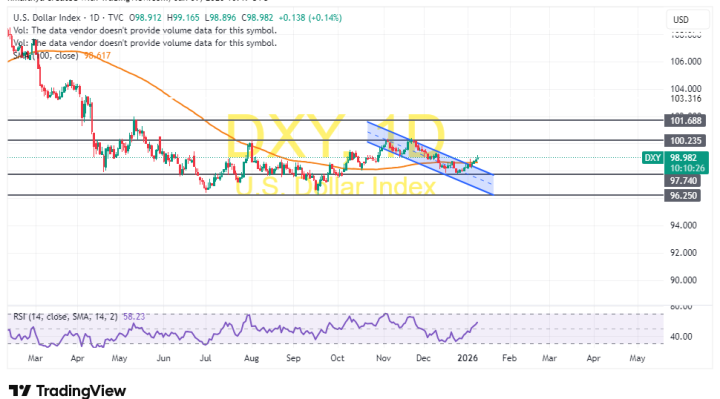Click the Nov label on time axis
720x399 pixels.
point(383,358)
